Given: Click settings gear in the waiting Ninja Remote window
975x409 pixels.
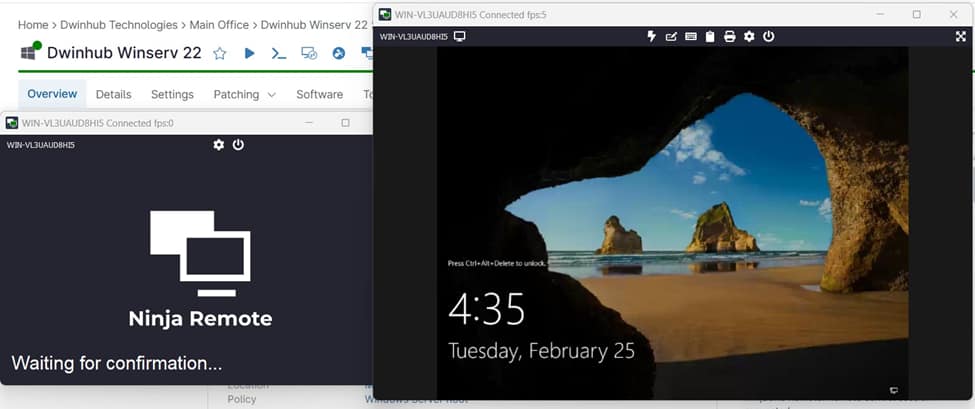Looking at the screenshot, I should 219,145.
